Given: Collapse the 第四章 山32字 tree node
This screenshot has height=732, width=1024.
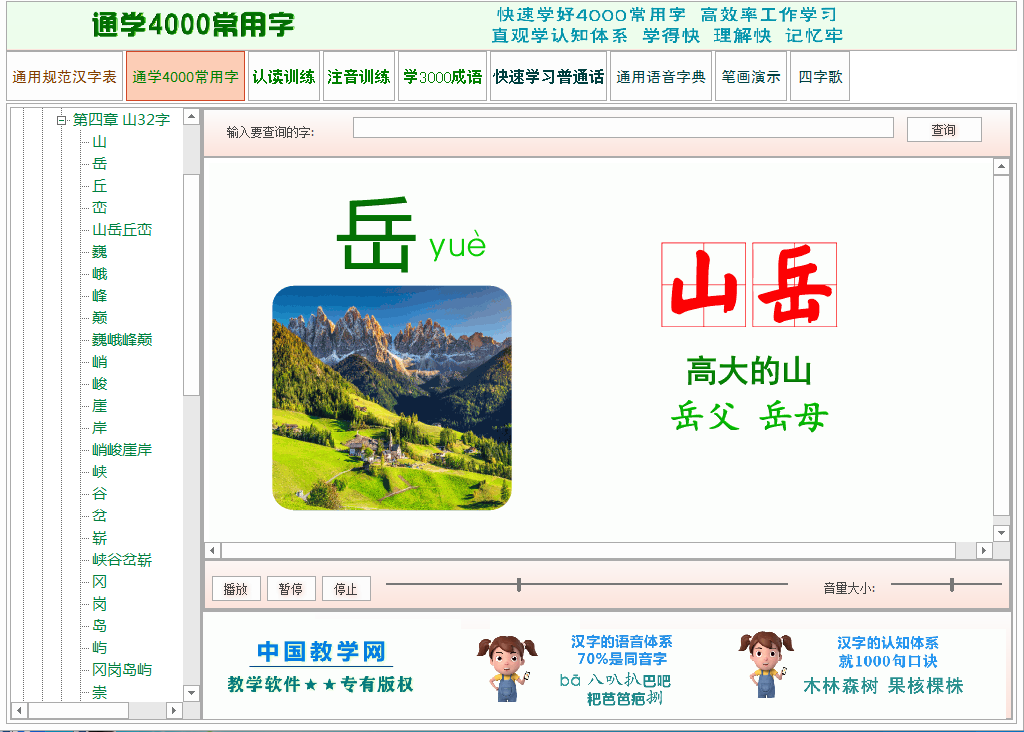Looking at the screenshot, I should tap(61, 120).
